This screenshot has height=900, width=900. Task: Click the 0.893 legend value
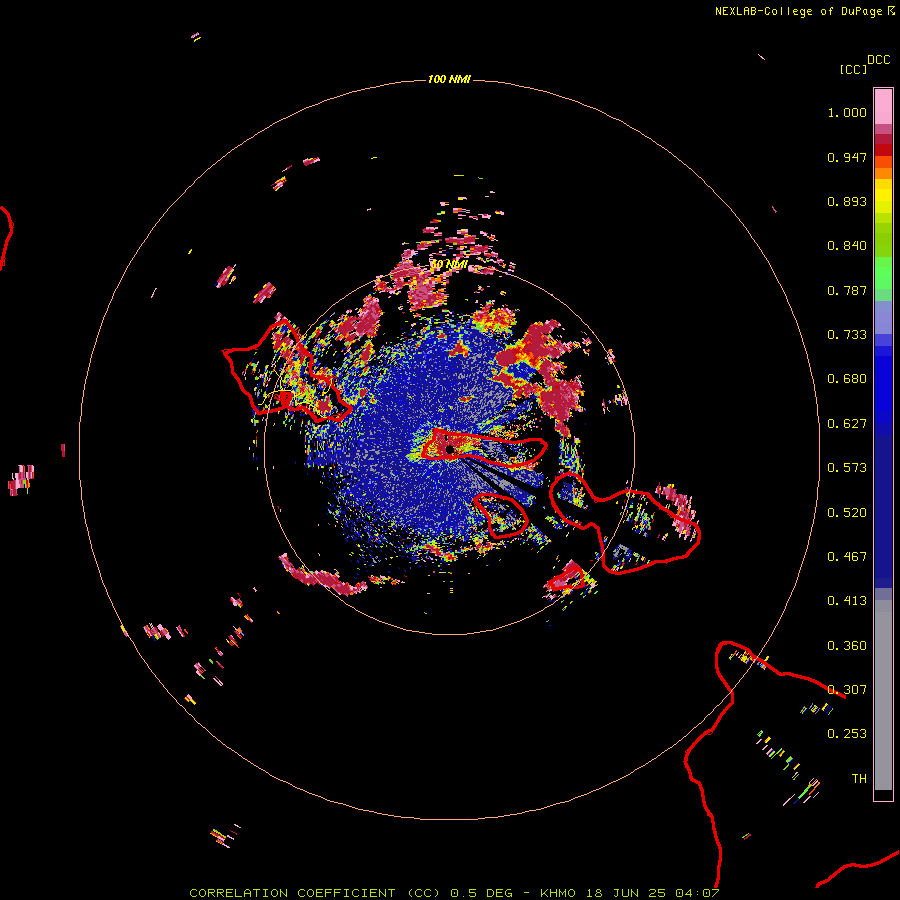[847, 201]
